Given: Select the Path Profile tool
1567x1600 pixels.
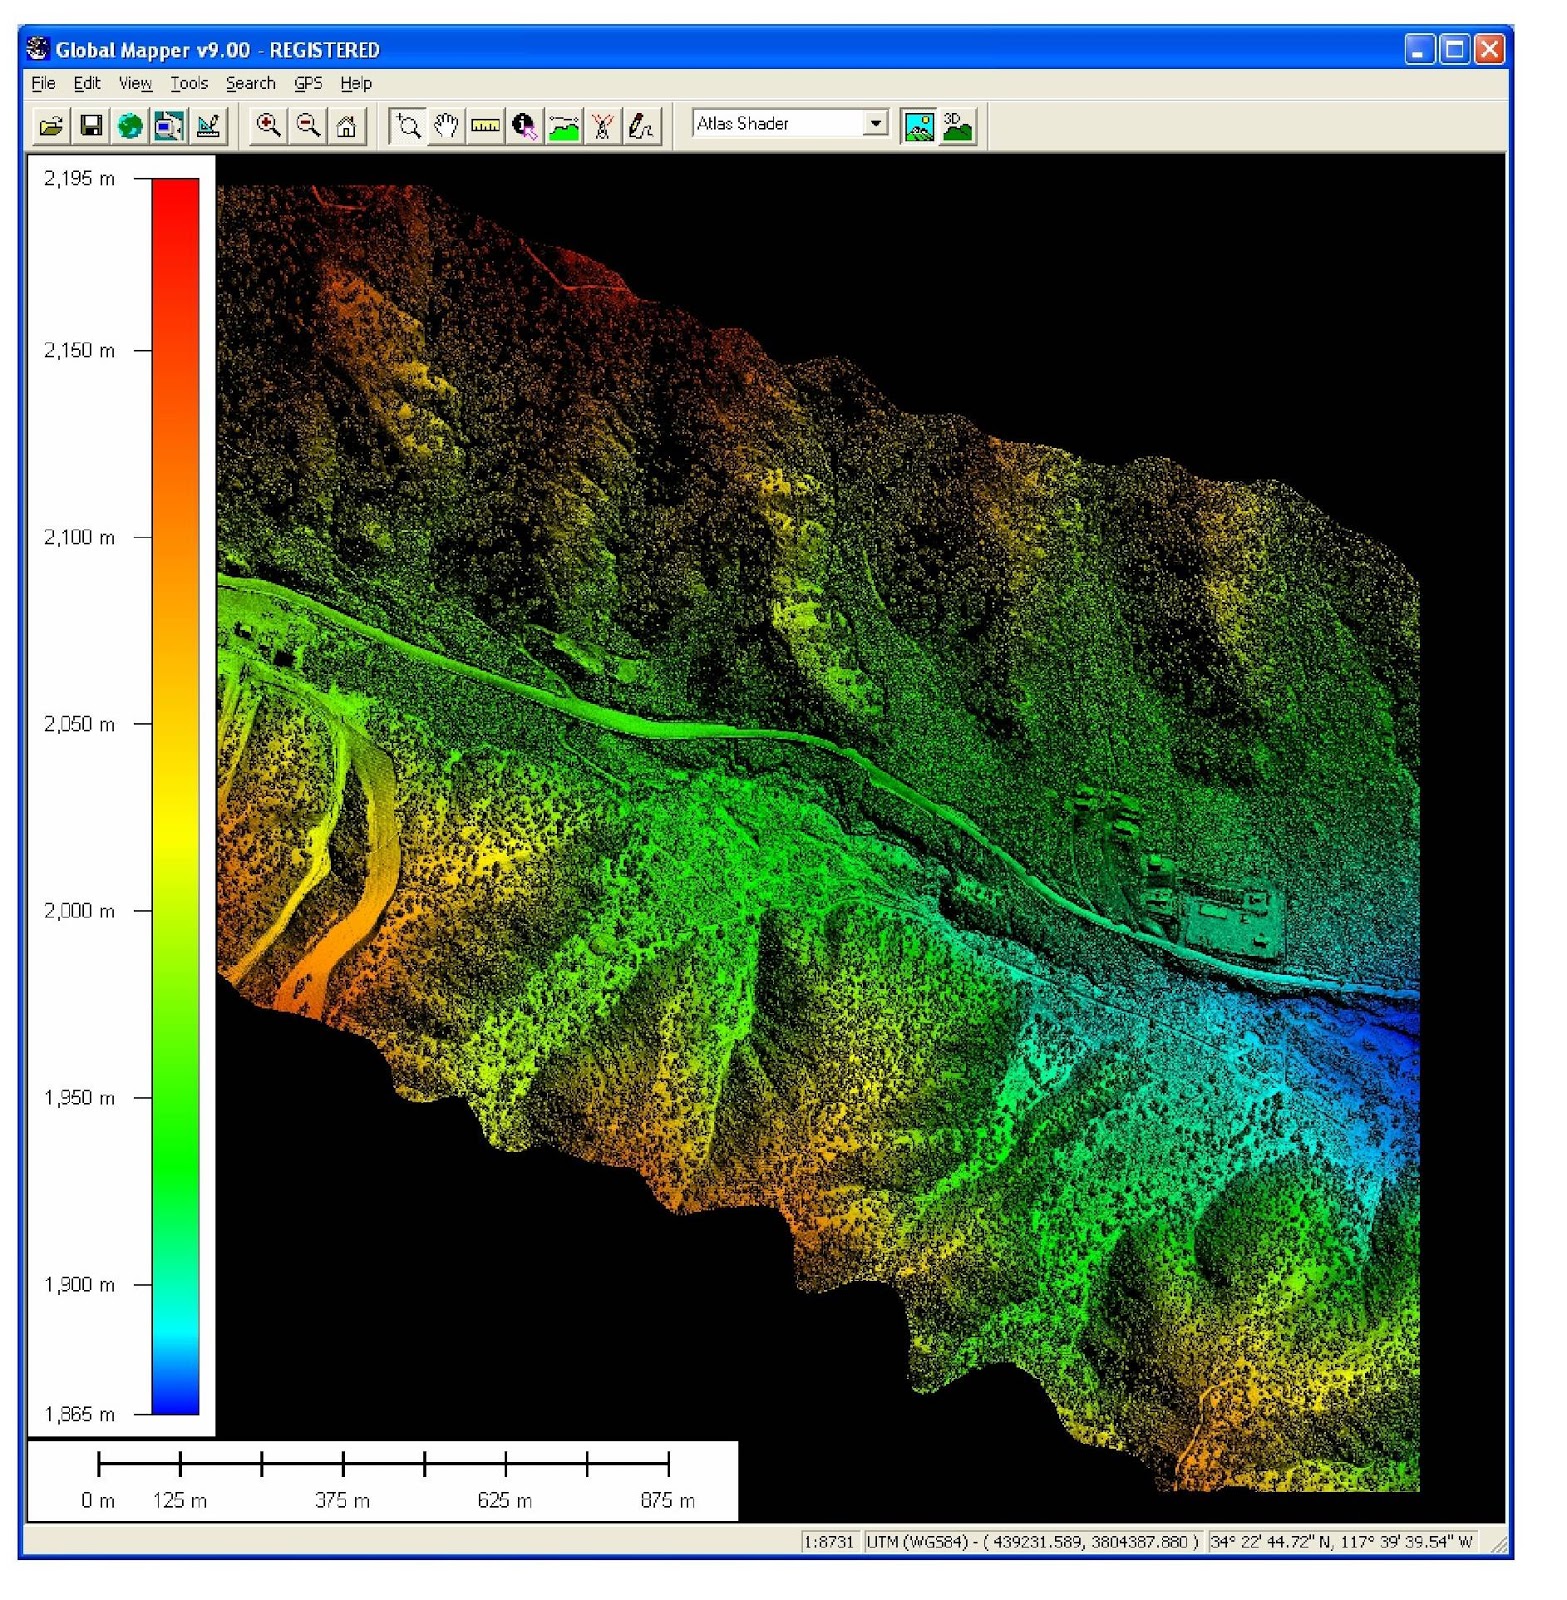Looking at the screenshot, I should pyautogui.click(x=564, y=126).
